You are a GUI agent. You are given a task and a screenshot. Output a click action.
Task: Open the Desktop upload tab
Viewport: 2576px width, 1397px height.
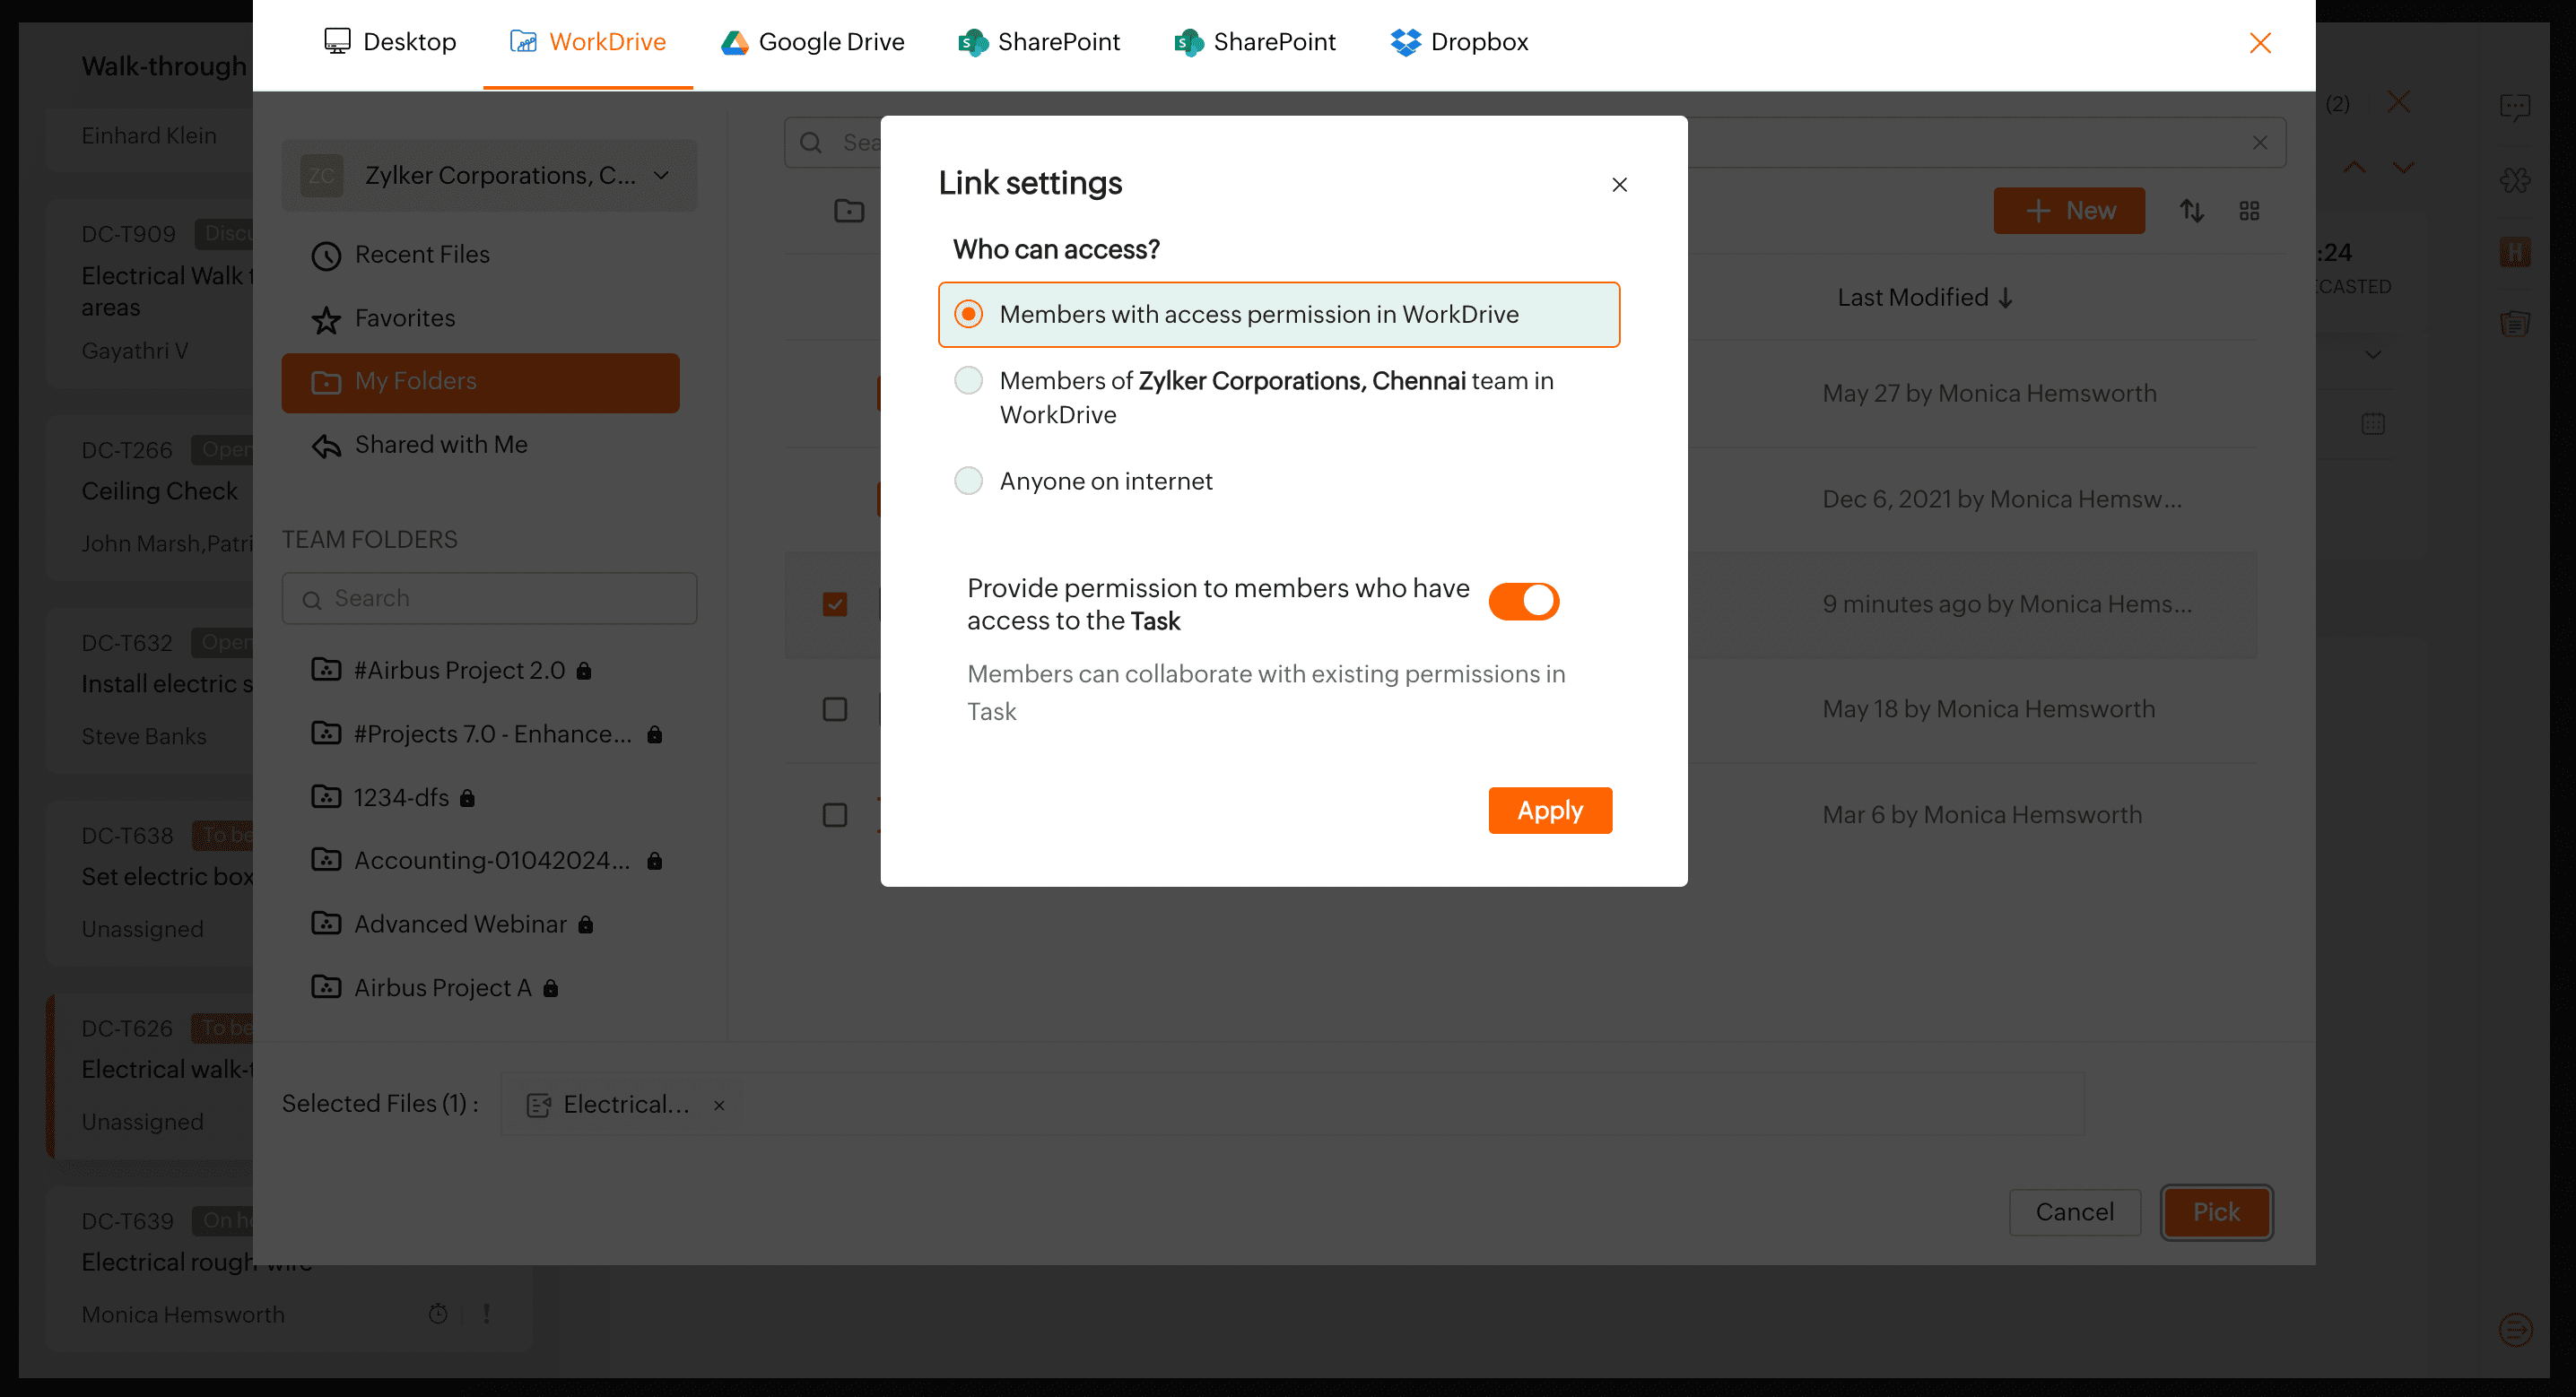click(390, 42)
